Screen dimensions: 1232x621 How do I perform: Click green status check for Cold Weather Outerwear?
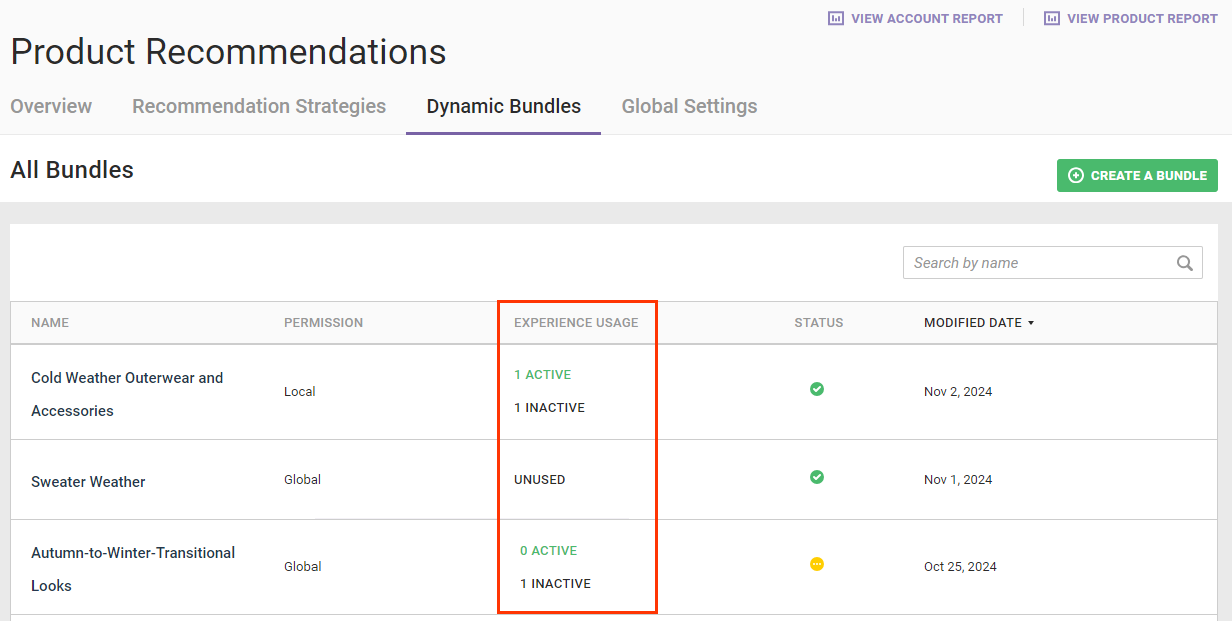817,389
